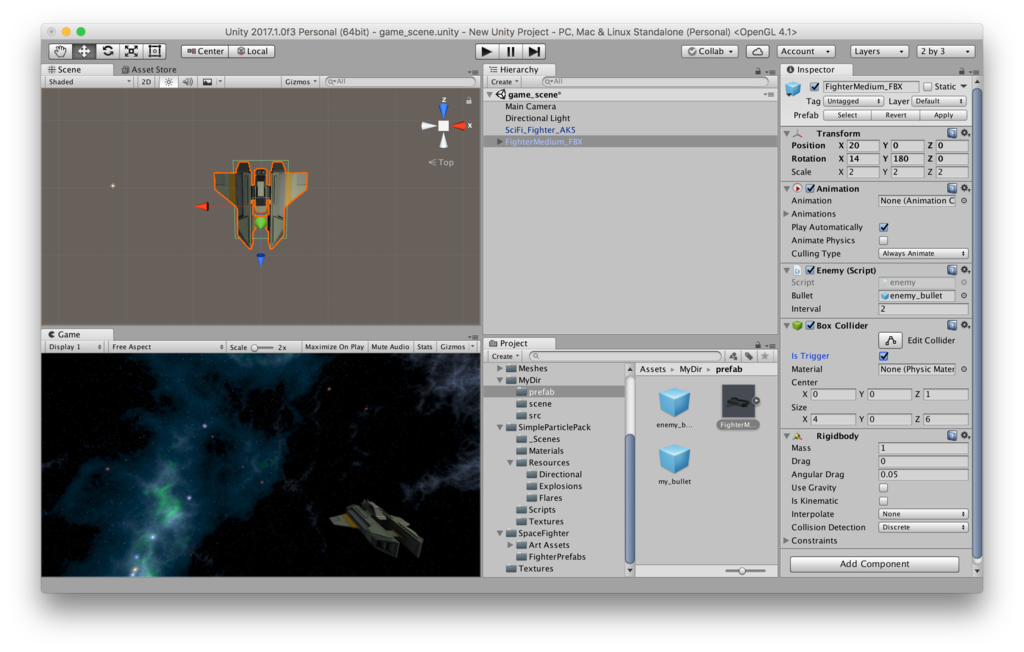Uncheck the Is Trigger checkbox

tap(884, 356)
